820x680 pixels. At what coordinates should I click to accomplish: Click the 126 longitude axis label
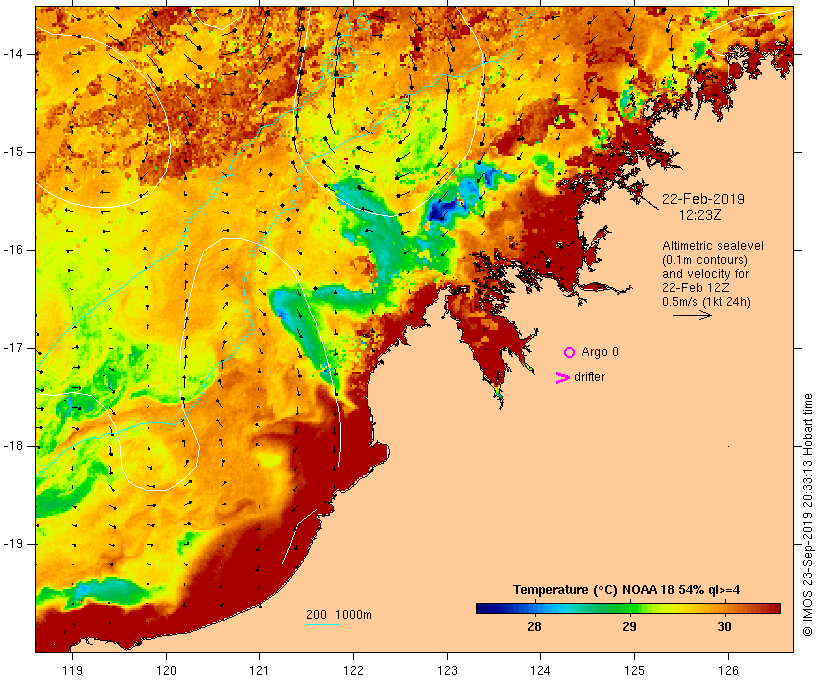(728, 670)
